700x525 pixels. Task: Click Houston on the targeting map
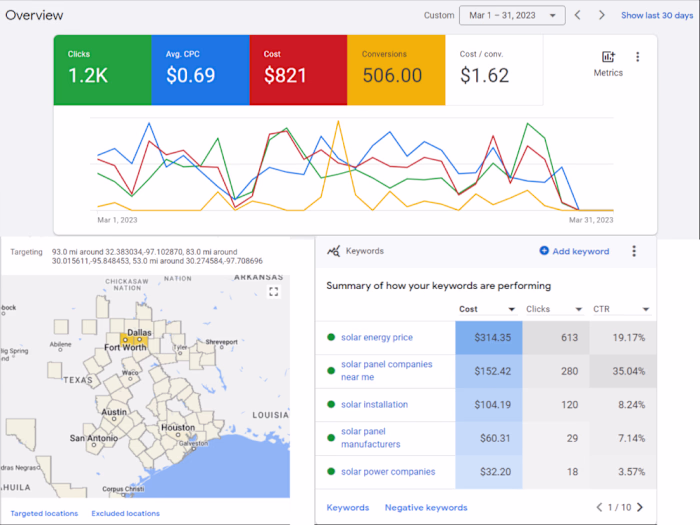point(178,427)
